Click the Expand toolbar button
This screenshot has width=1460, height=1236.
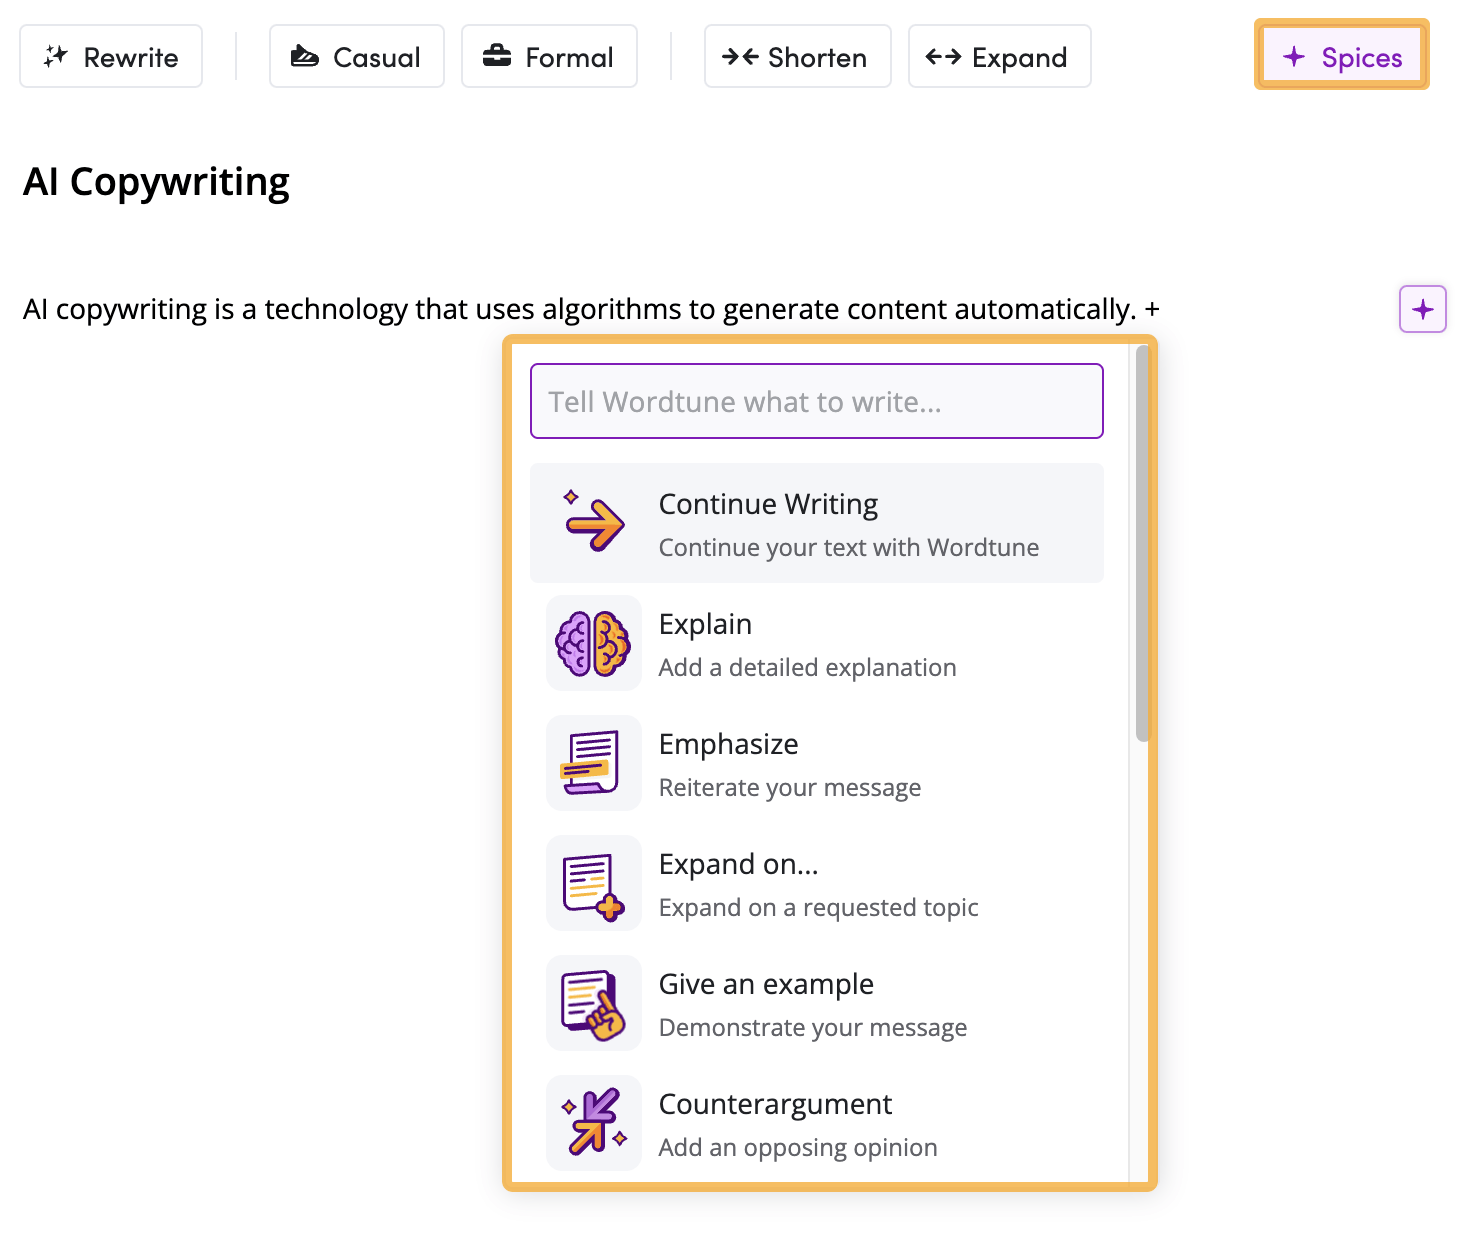pyautogui.click(x=999, y=57)
